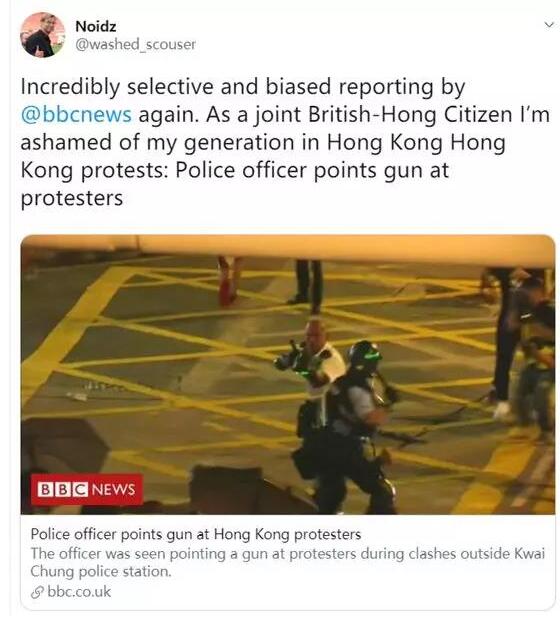
Task: Click the 'Chung police station.' description line
Action: tap(101, 571)
